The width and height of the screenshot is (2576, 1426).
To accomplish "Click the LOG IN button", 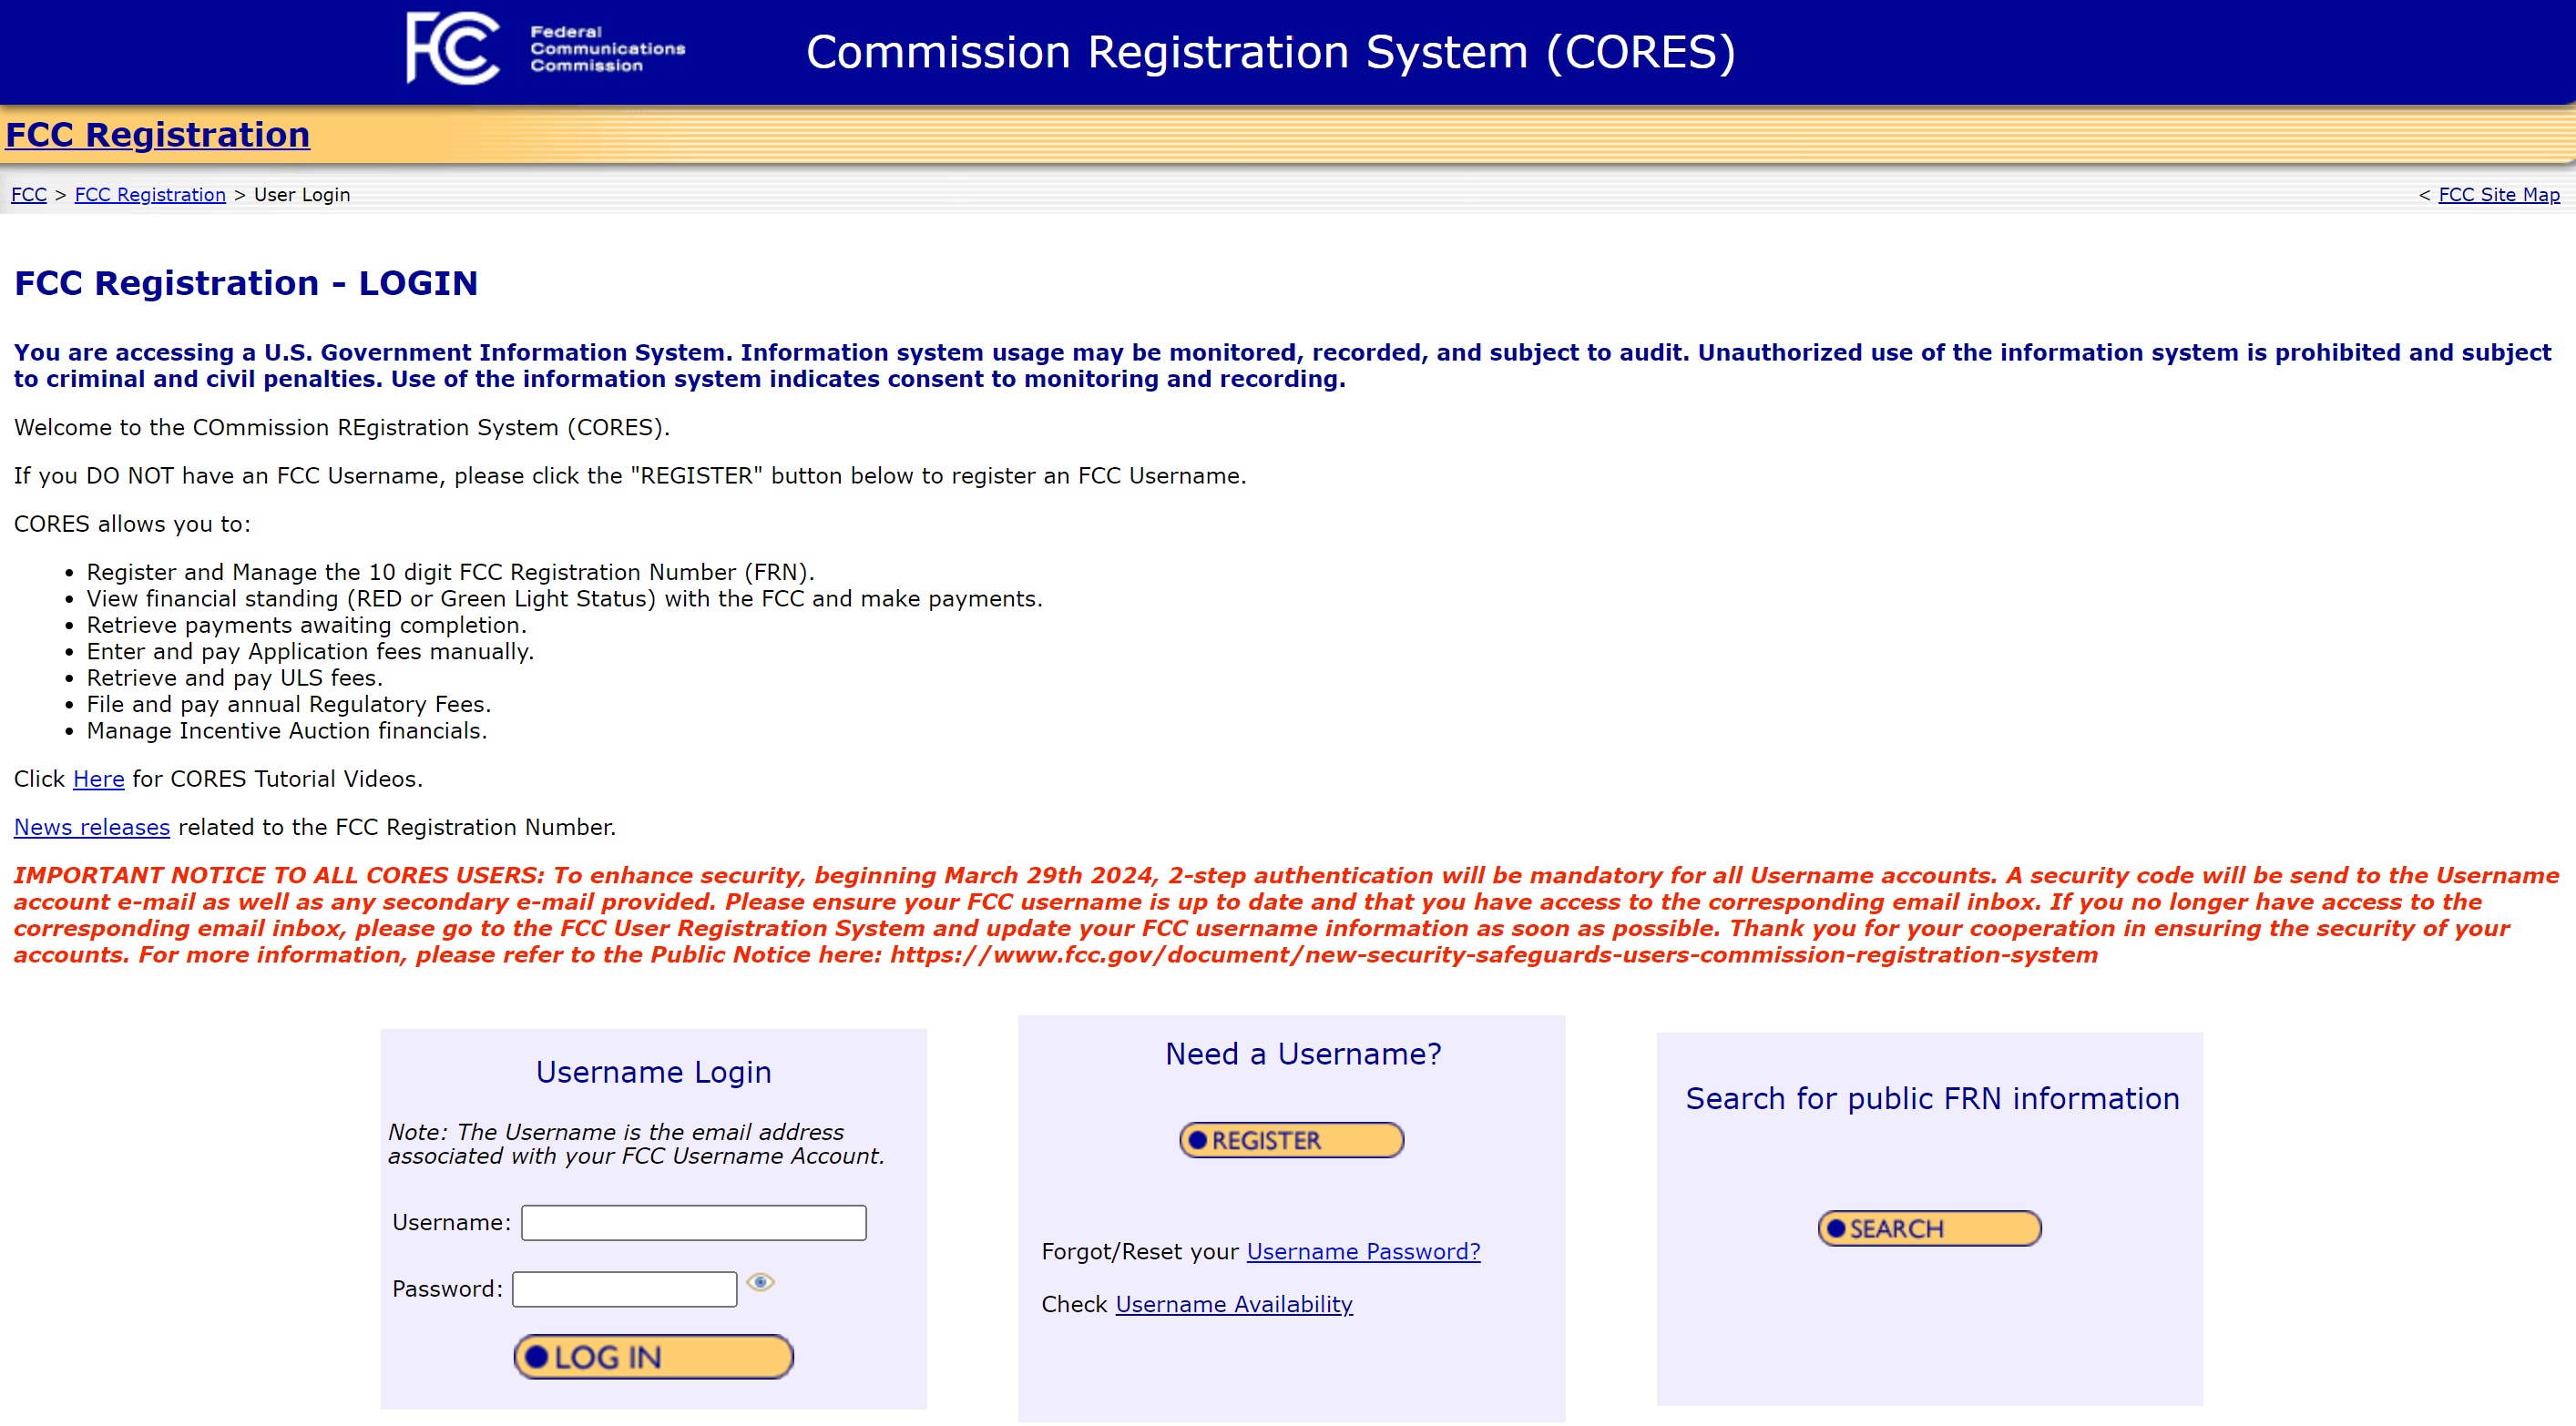I will point(653,1357).
